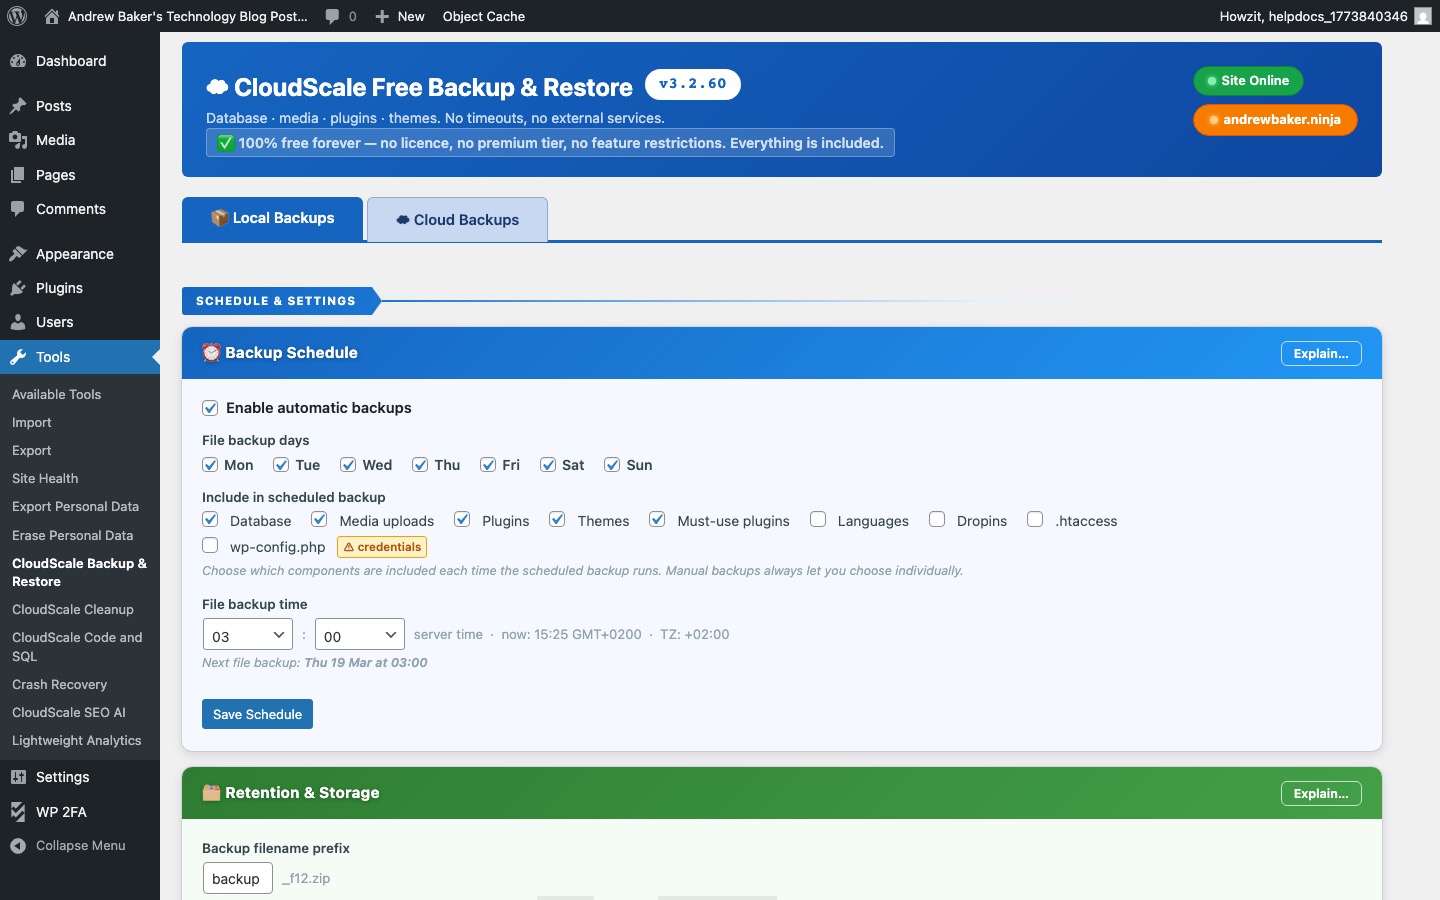Click the alarm clock icon on Backup Schedule
1440x900 pixels.
pyautogui.click(x=211, y=353)
